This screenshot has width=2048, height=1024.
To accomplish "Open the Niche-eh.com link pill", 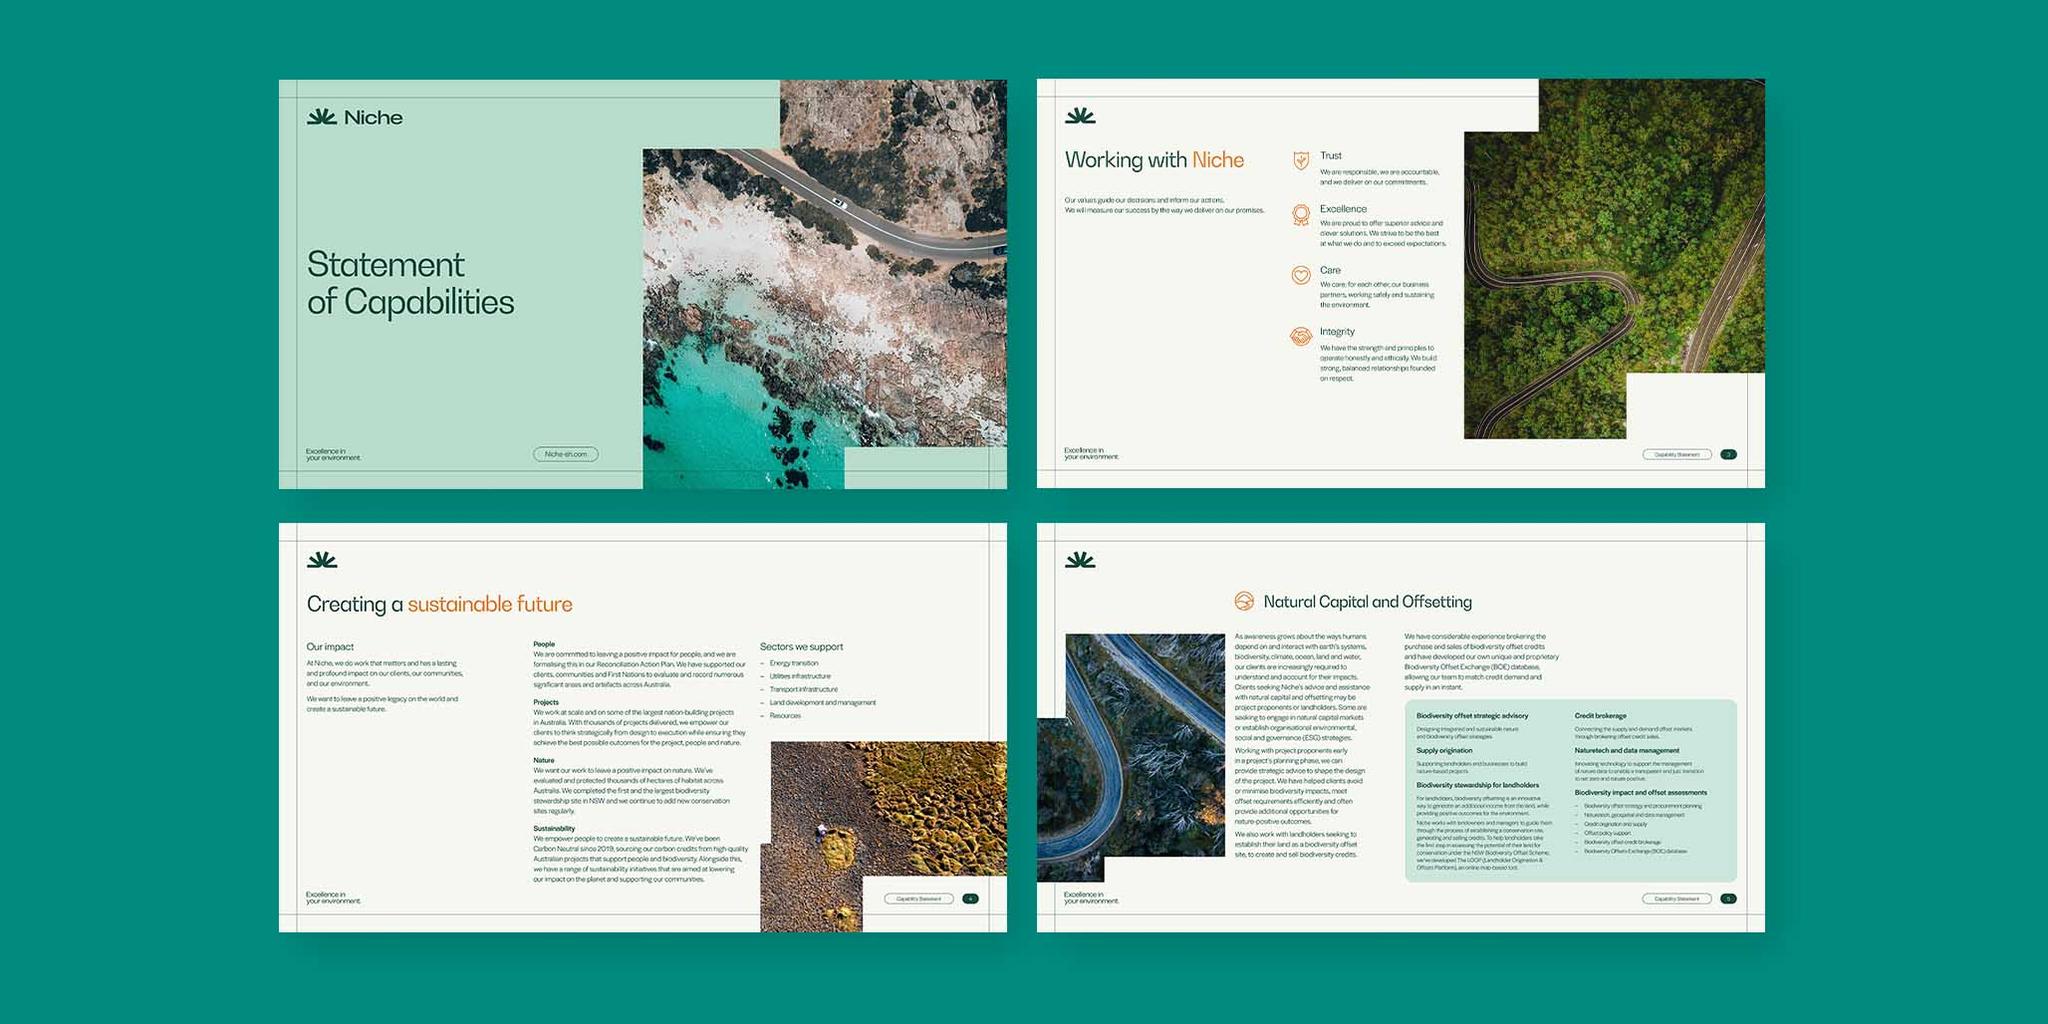I will 565,454.
